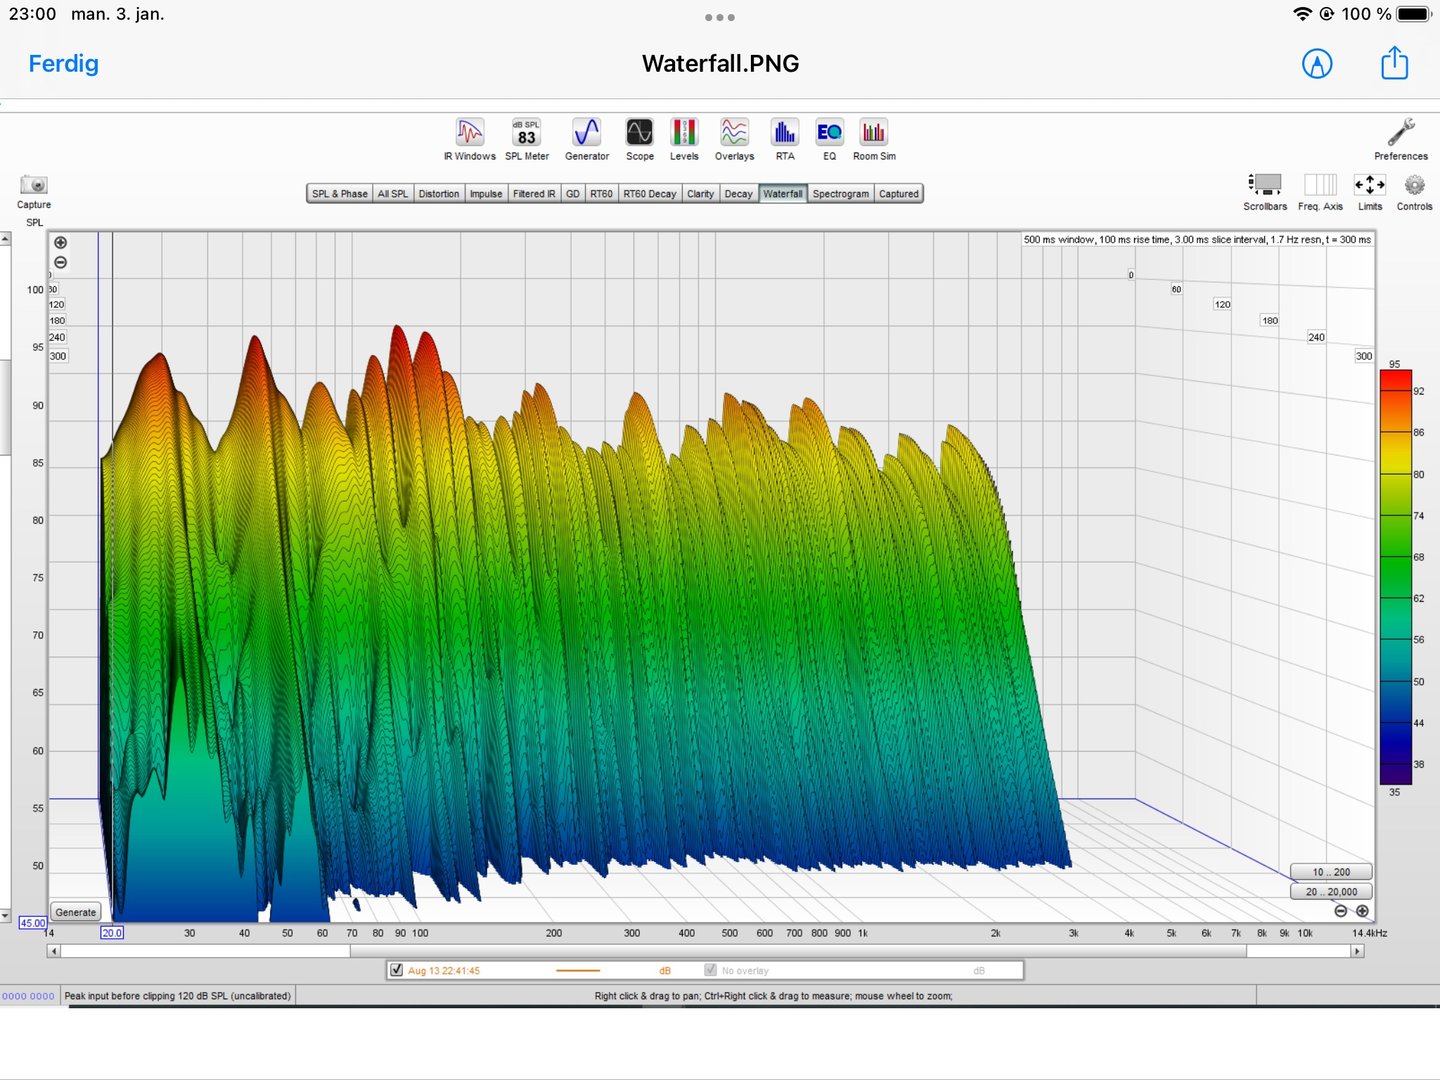This screenshot has width=1440, height=1080.
Task: Open Preferences wrench icon
Action: point(1401,139)
